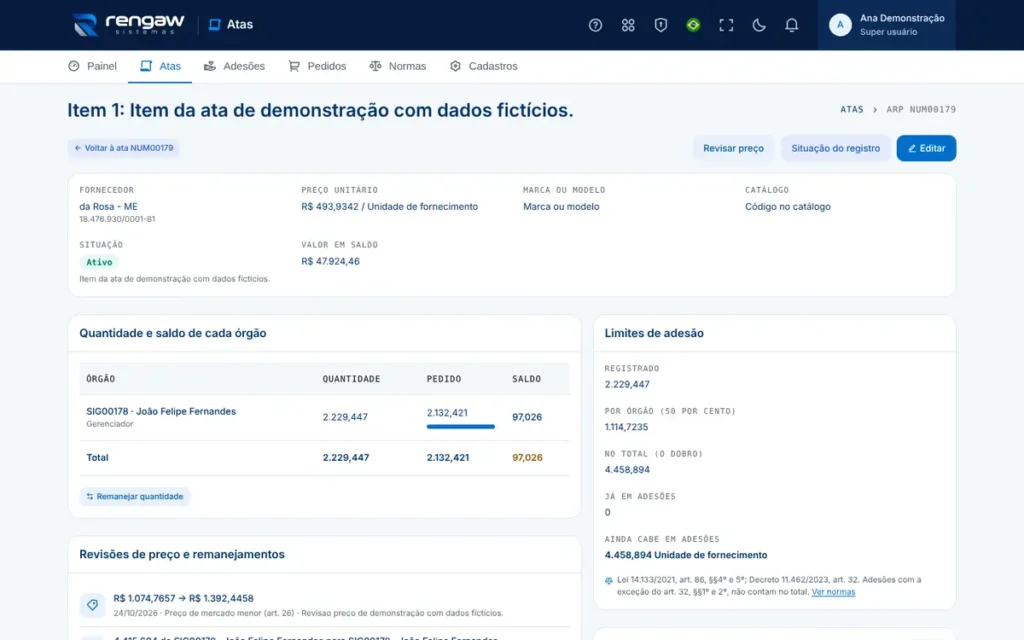The width and height of the screenshot is (1024, 640).
Task: Click the ATAS breadcrumb
Action: (x=852, y=110)
